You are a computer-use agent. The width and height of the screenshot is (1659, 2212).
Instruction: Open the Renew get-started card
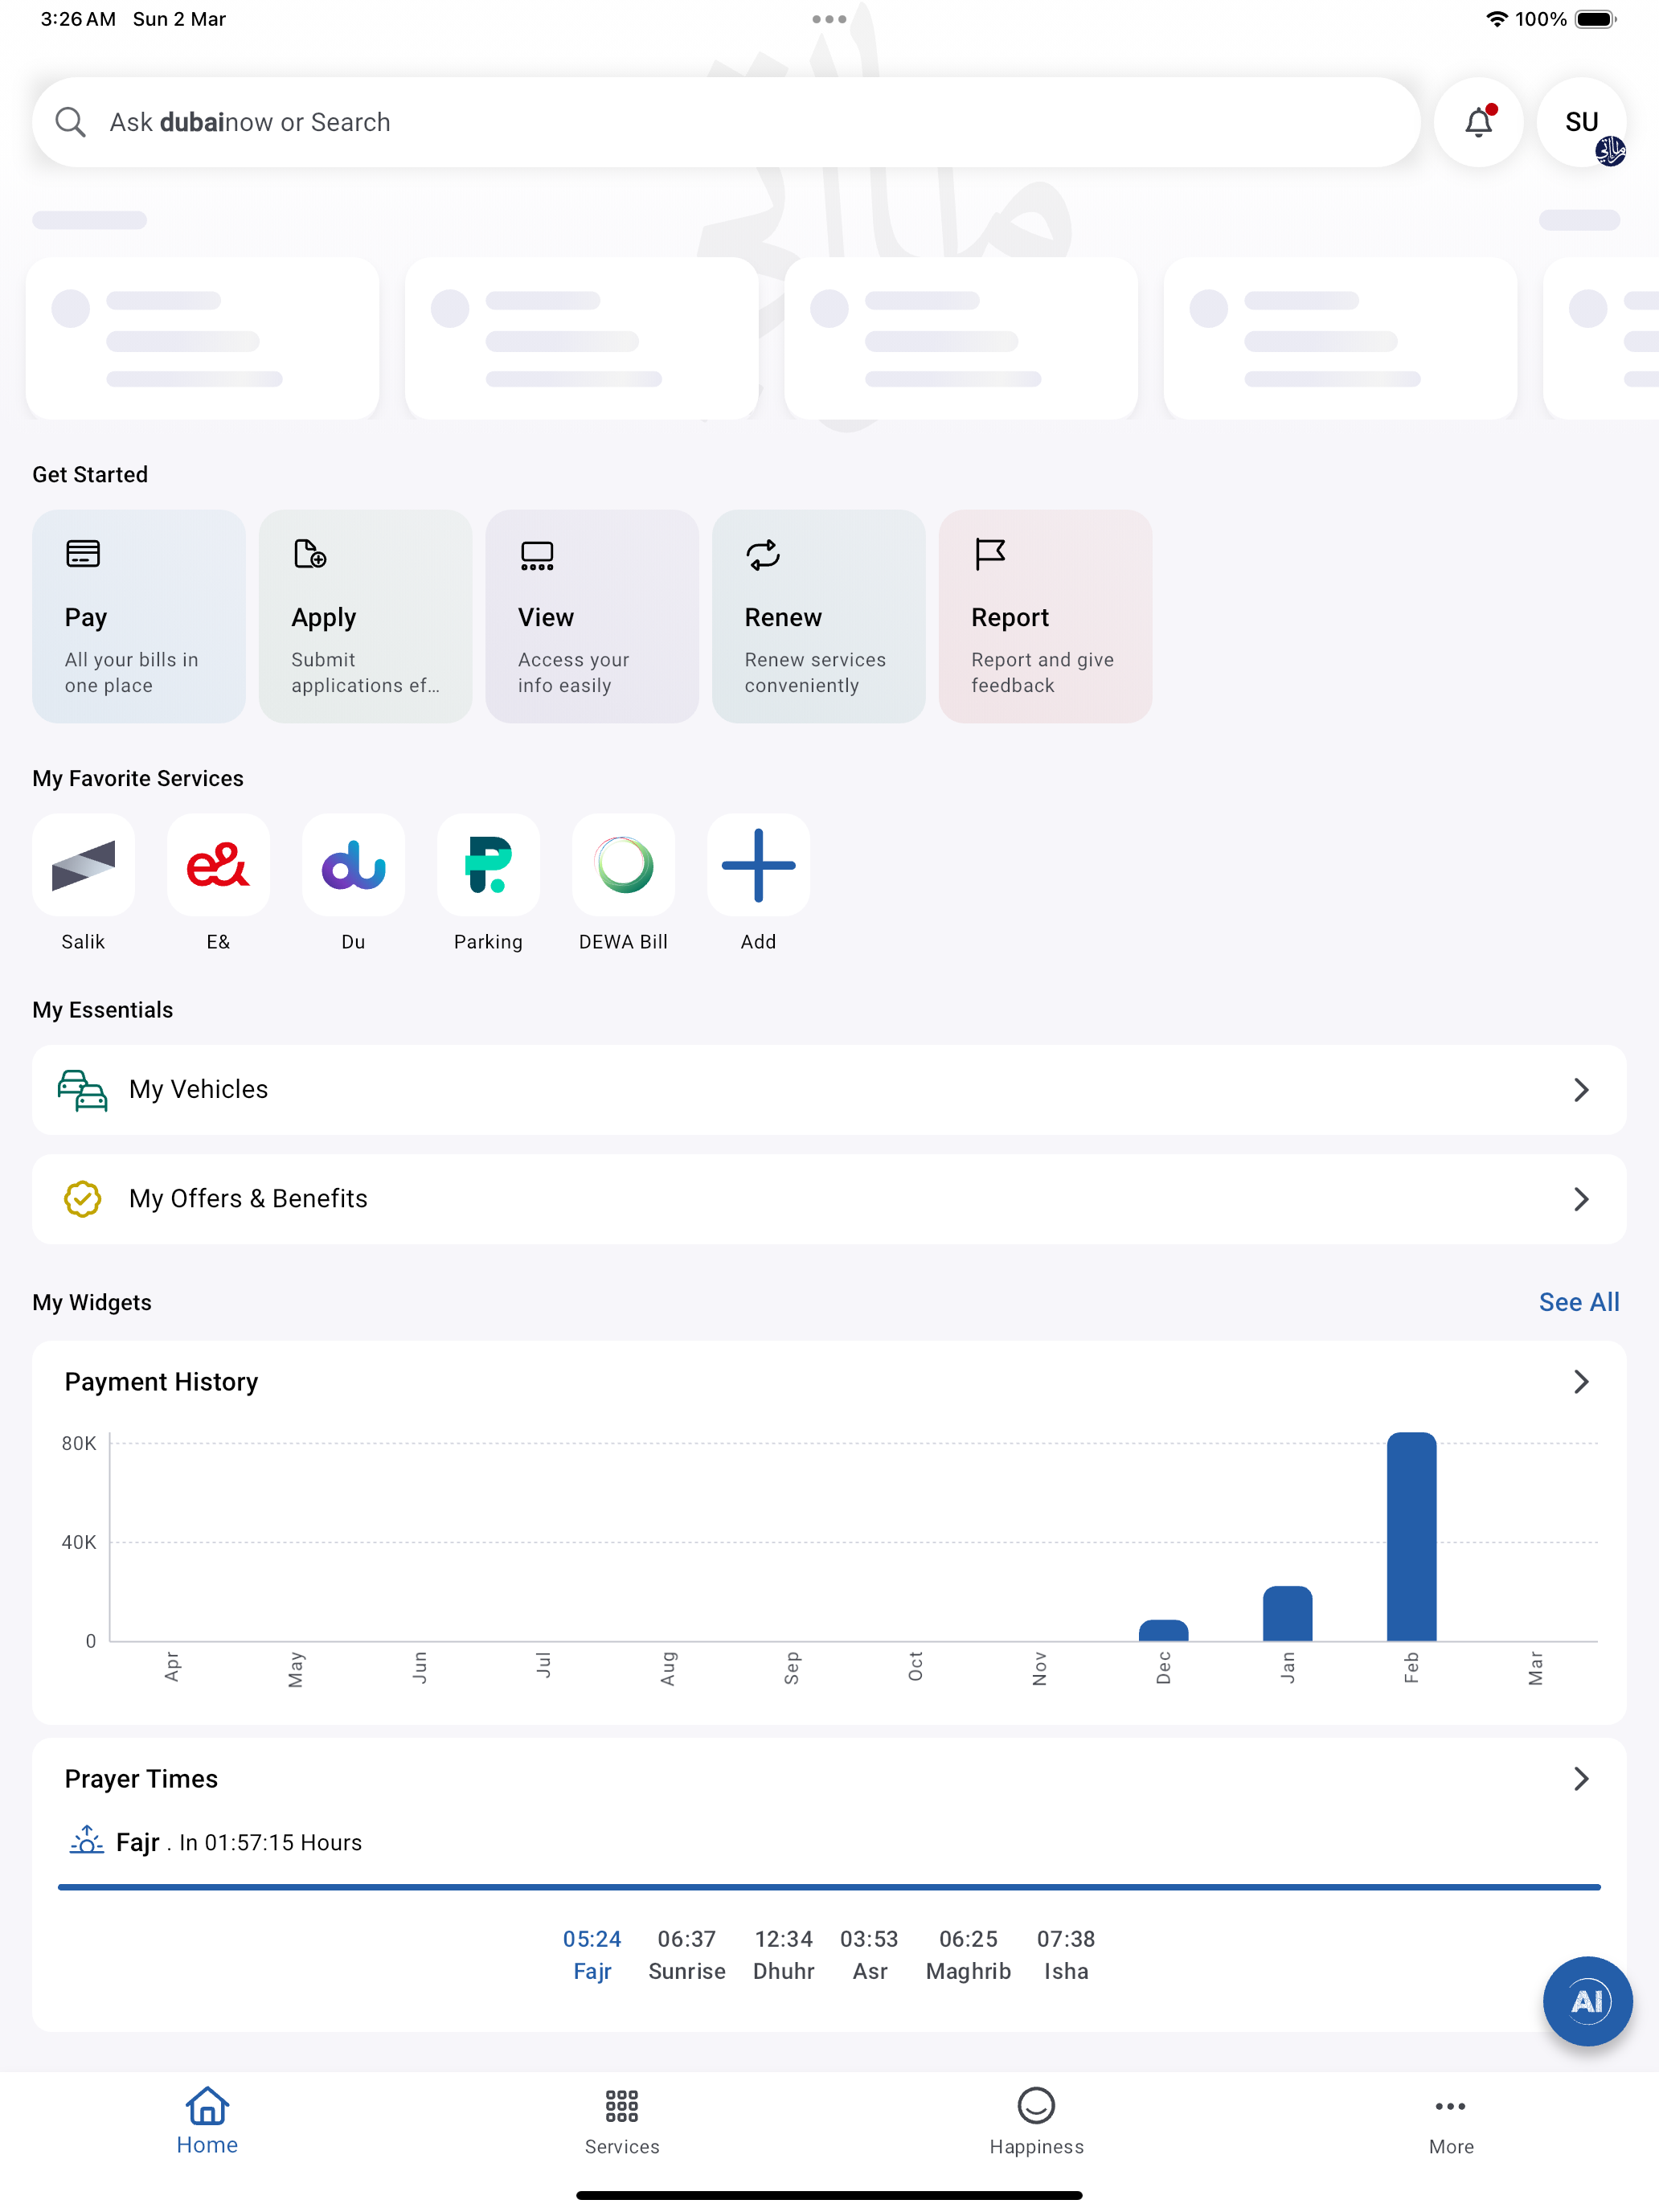tap(819, 616)
